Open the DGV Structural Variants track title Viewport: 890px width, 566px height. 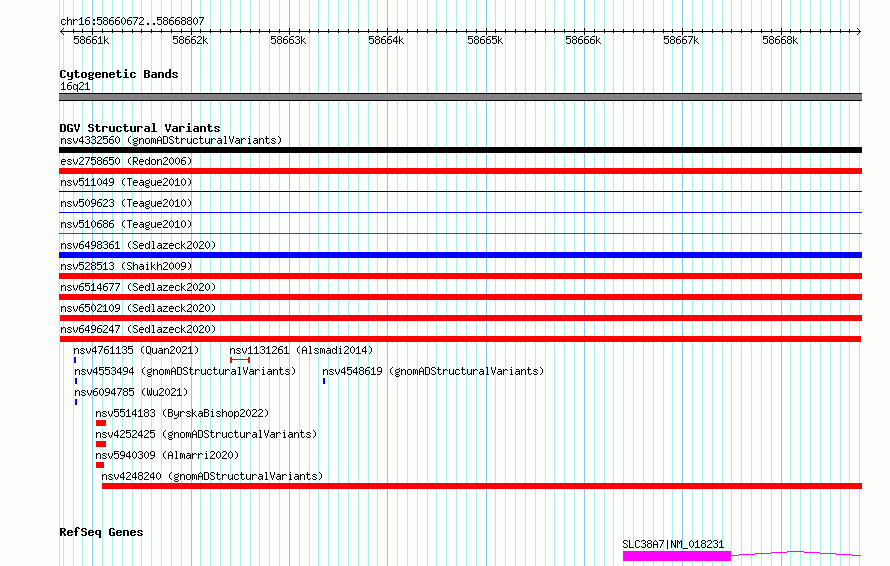pos(140,128)
